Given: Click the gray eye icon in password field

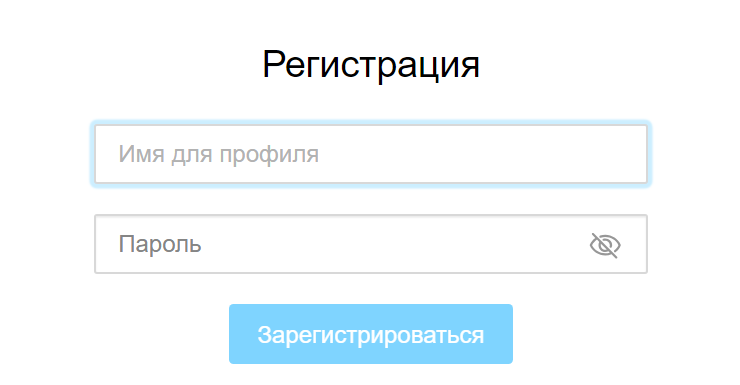Looking at the screenshot, I should pos(605,245).
